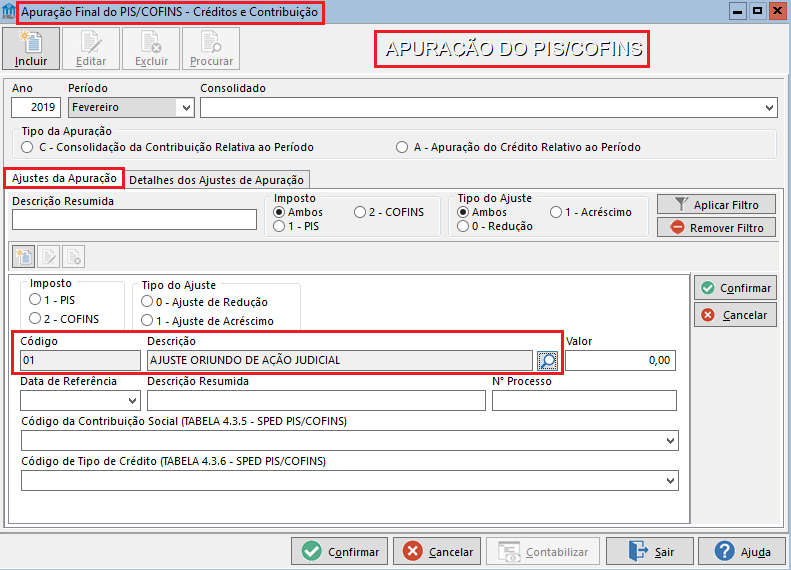
Task: Switch to Ajustes da Apuração tab
Action: pos(64,179)
